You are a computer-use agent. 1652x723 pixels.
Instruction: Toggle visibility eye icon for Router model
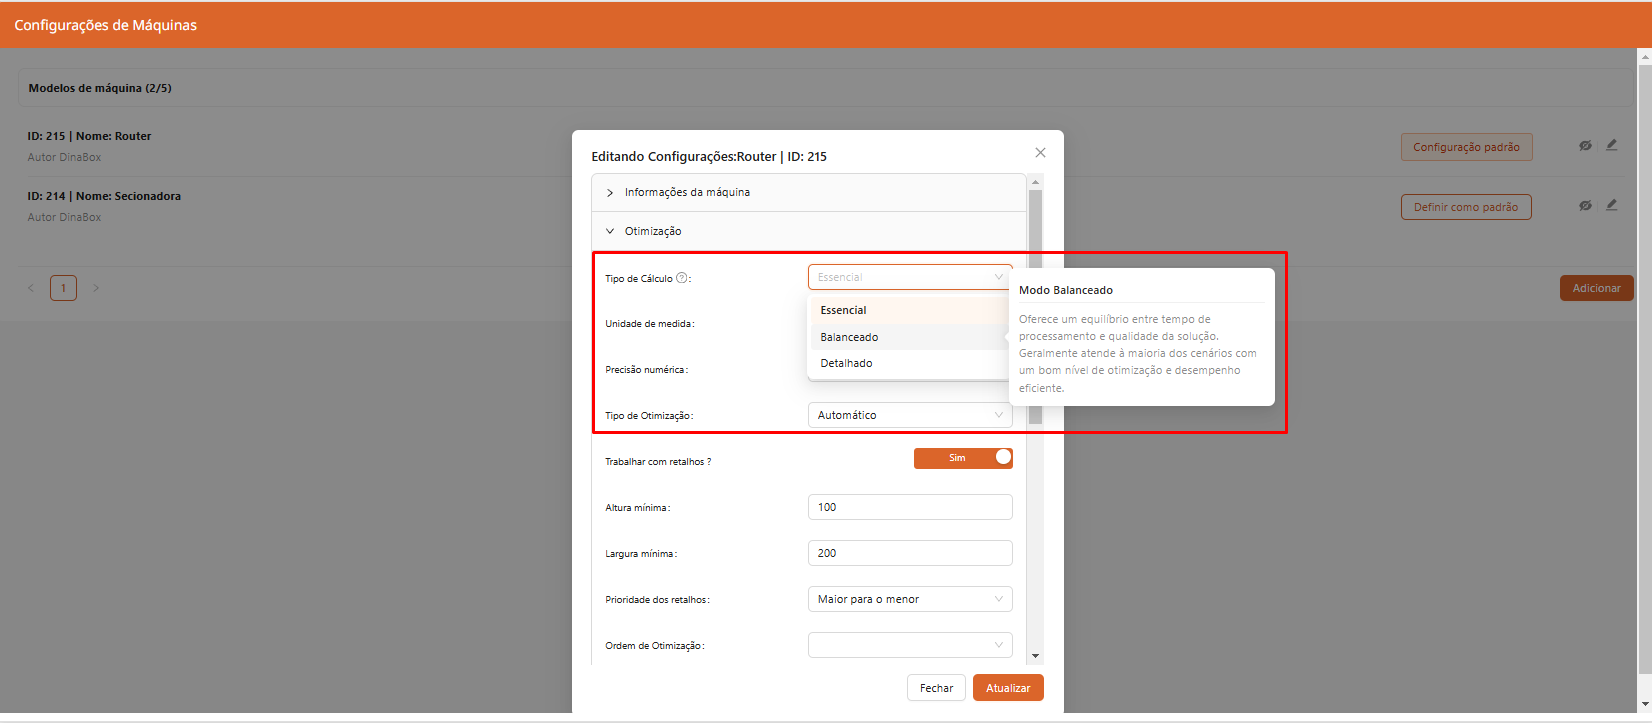tap(1585, 146)
